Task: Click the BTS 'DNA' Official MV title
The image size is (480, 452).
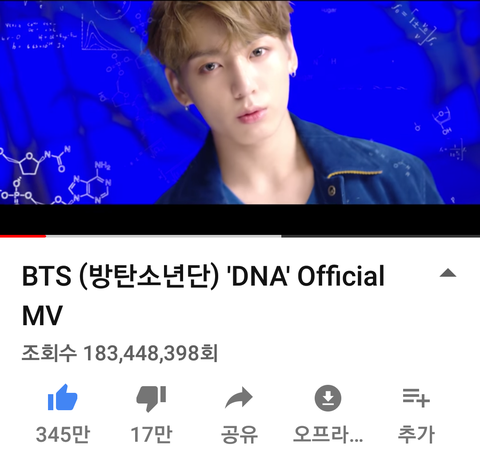Action: (203, 295)
